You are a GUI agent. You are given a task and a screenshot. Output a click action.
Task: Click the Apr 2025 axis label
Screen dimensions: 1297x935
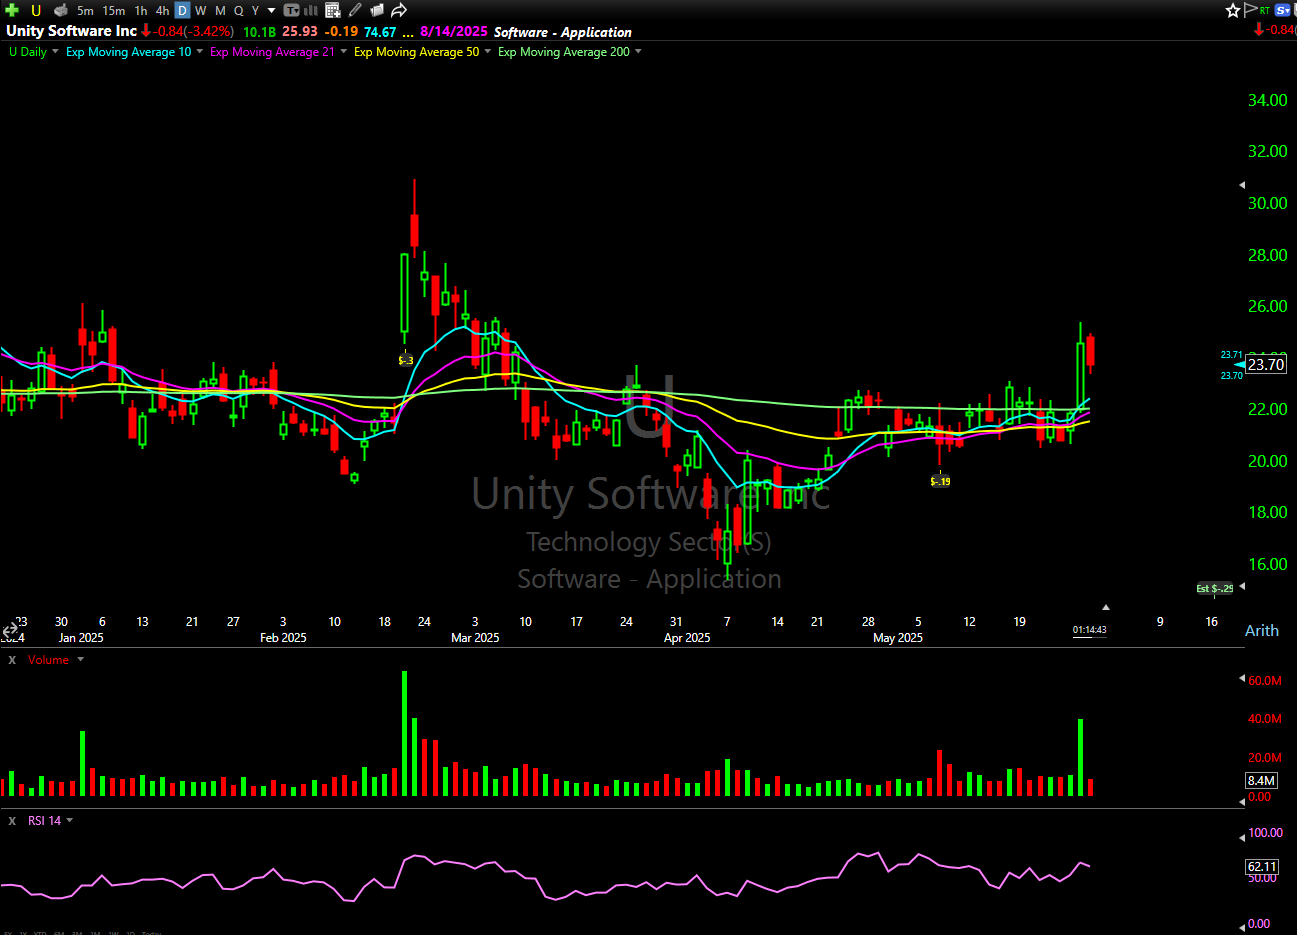pos(687,638)
